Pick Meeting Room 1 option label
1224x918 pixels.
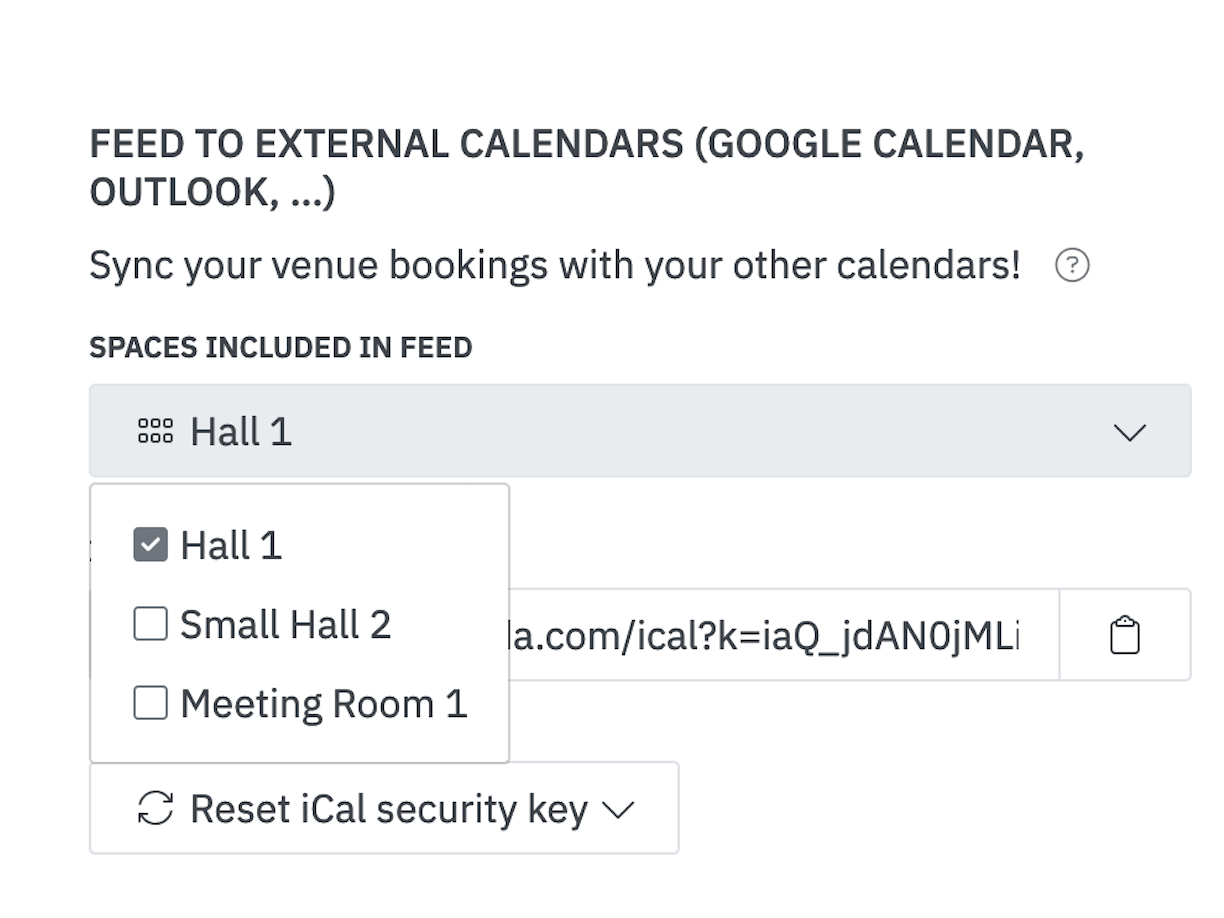pos(324,704)
